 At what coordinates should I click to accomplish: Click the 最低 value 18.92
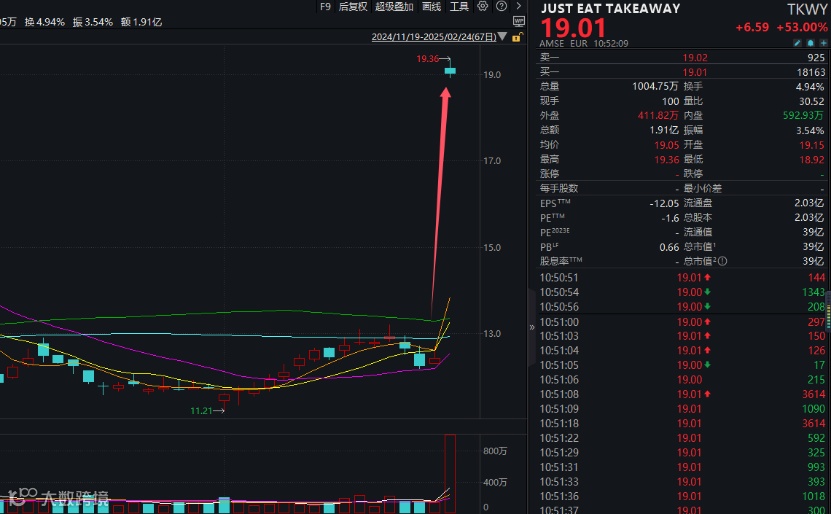(x=812, y=159)
